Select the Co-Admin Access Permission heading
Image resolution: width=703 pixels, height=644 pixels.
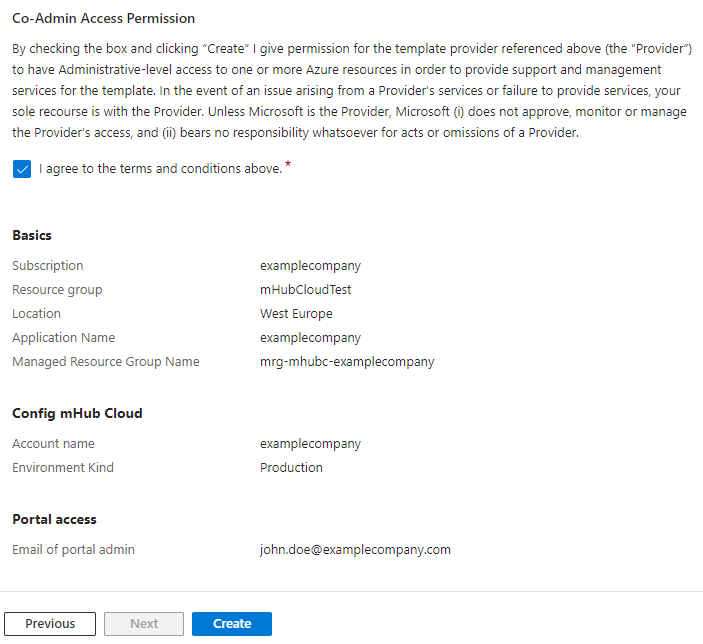tap(104, 18)
